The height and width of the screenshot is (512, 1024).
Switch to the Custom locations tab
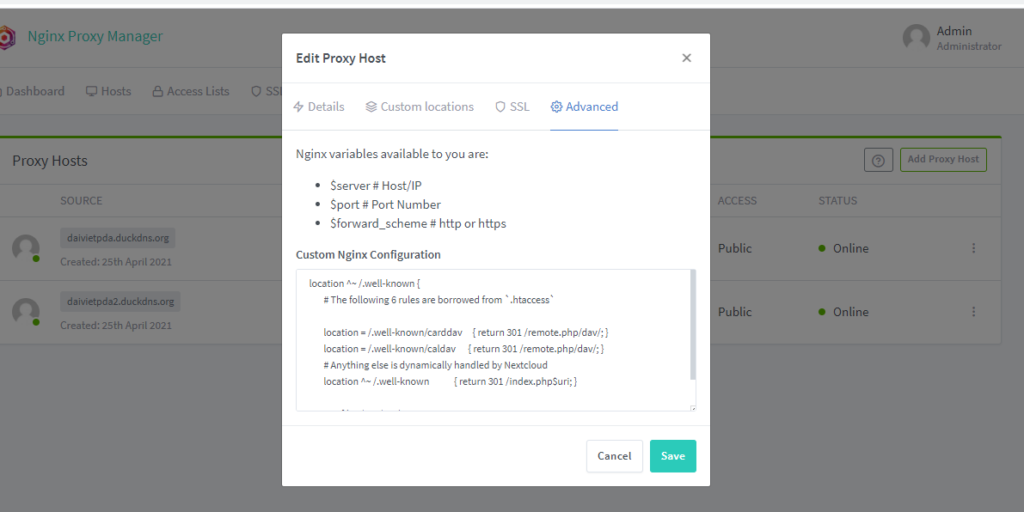419,107
